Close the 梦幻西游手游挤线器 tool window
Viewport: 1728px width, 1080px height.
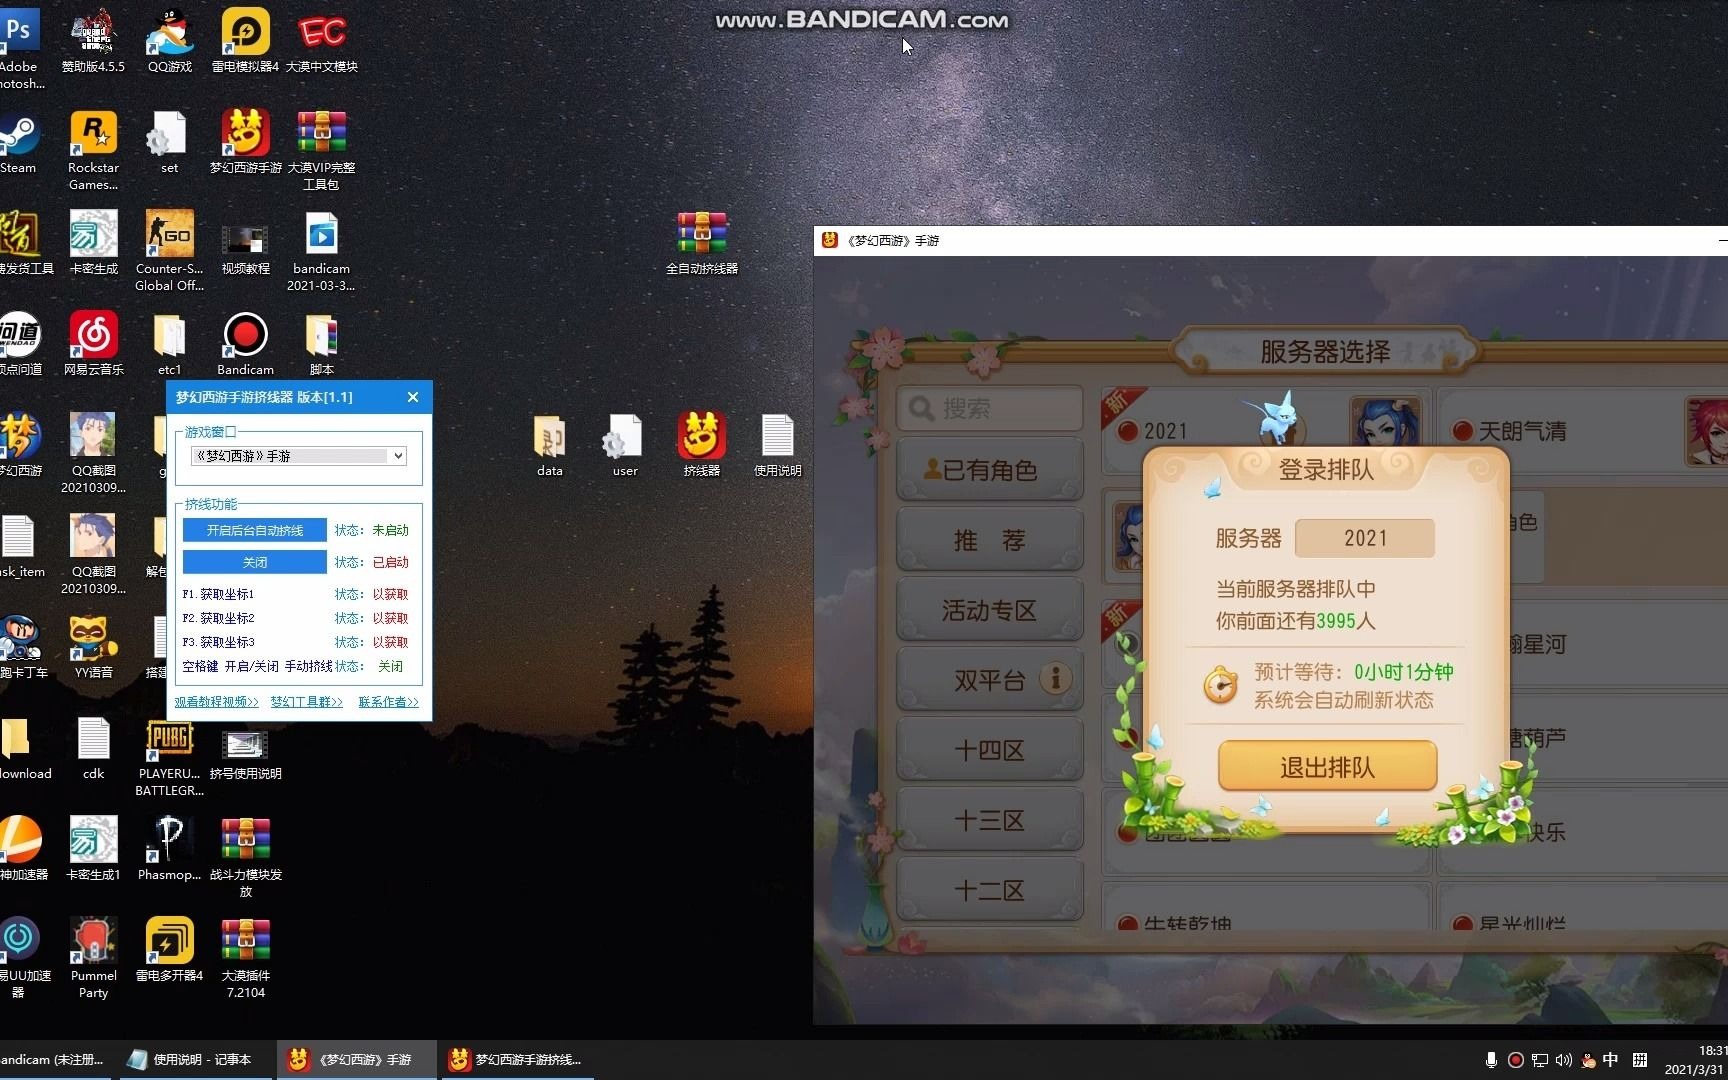[413, 397]
